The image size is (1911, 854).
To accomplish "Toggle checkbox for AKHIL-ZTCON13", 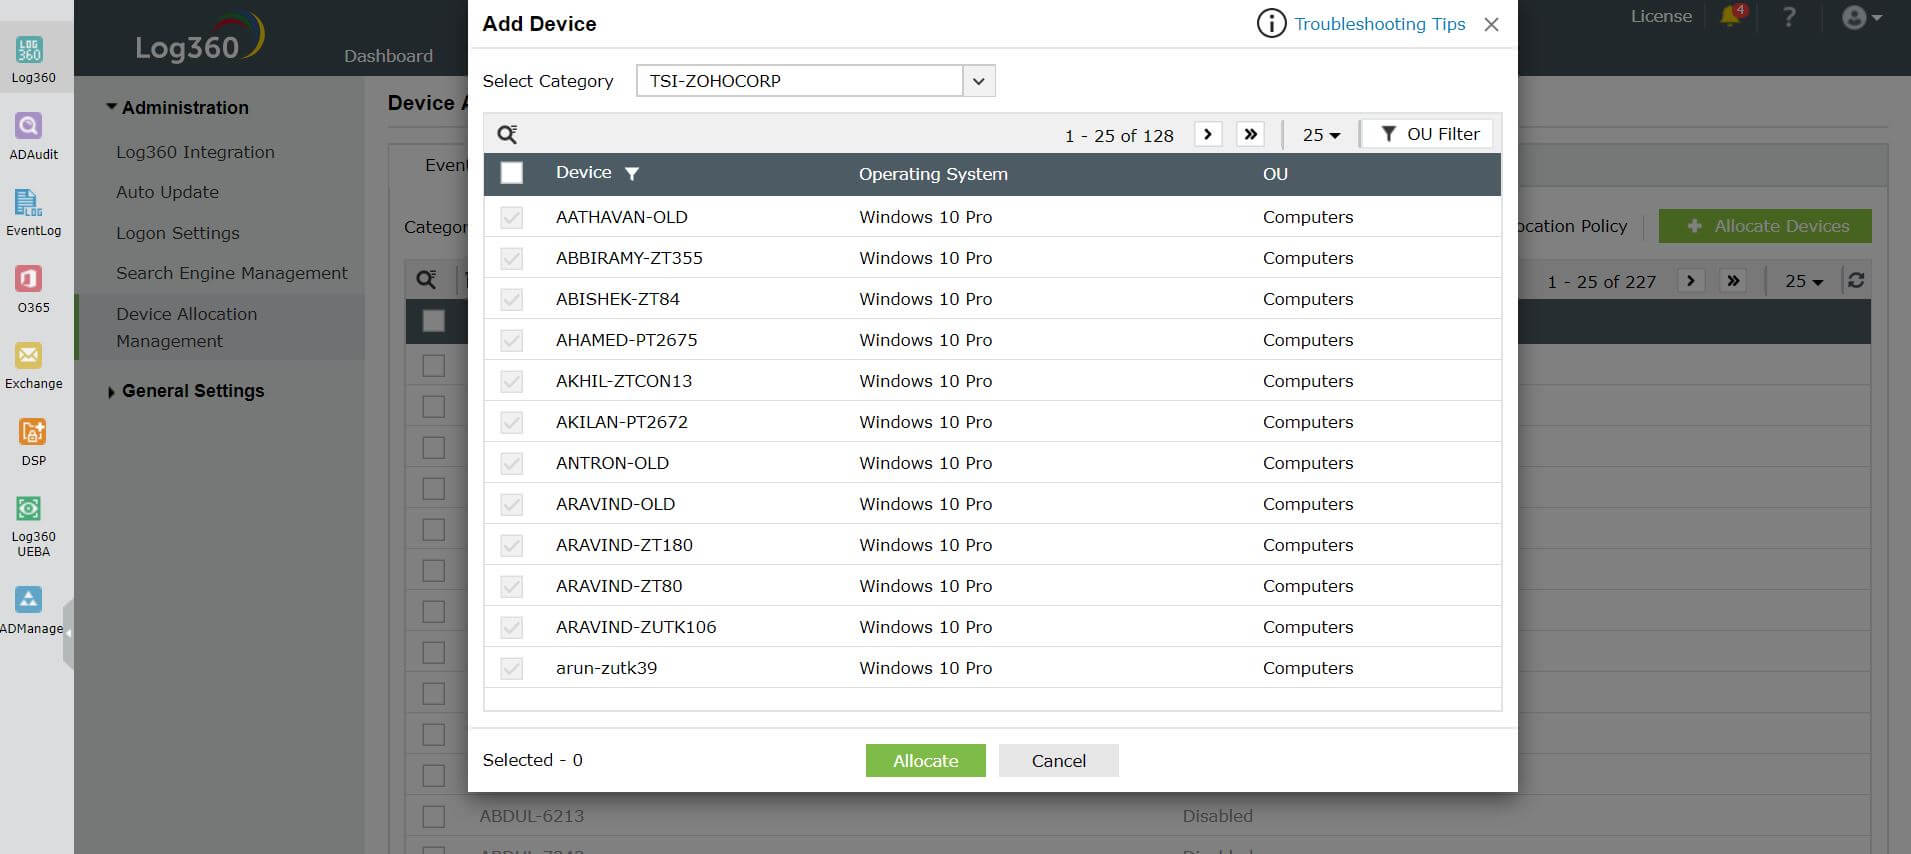I will pyautogui.click(x=511, y=381).
